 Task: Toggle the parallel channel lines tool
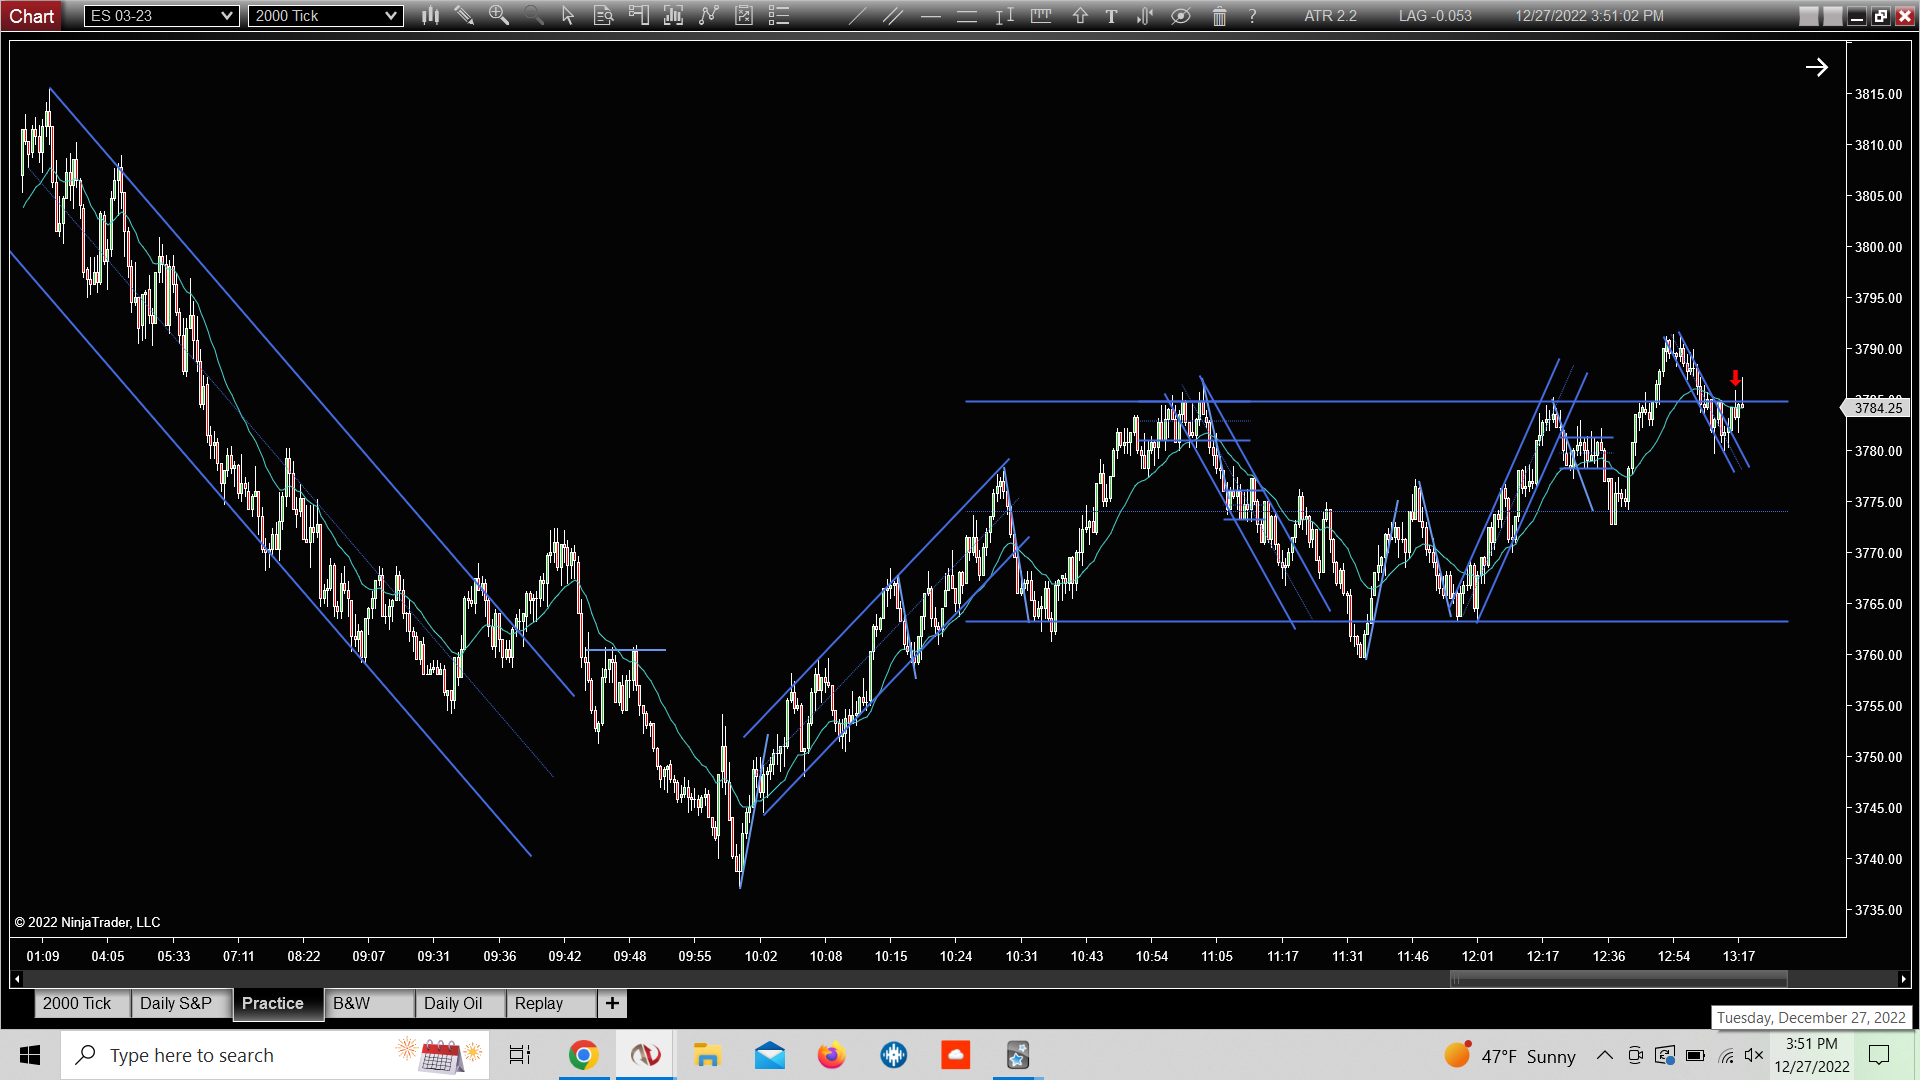[893, 15]
